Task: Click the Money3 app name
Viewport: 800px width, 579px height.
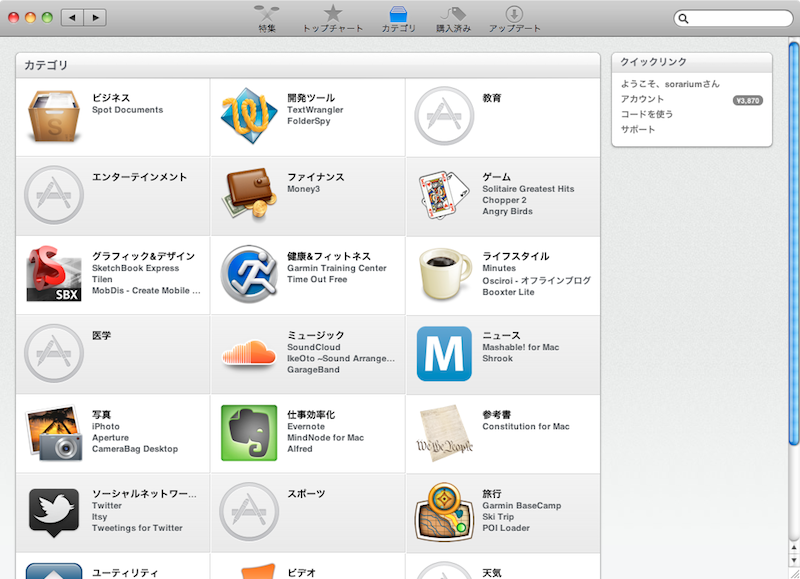Action: pyautogui.click(x=304, y=189)
